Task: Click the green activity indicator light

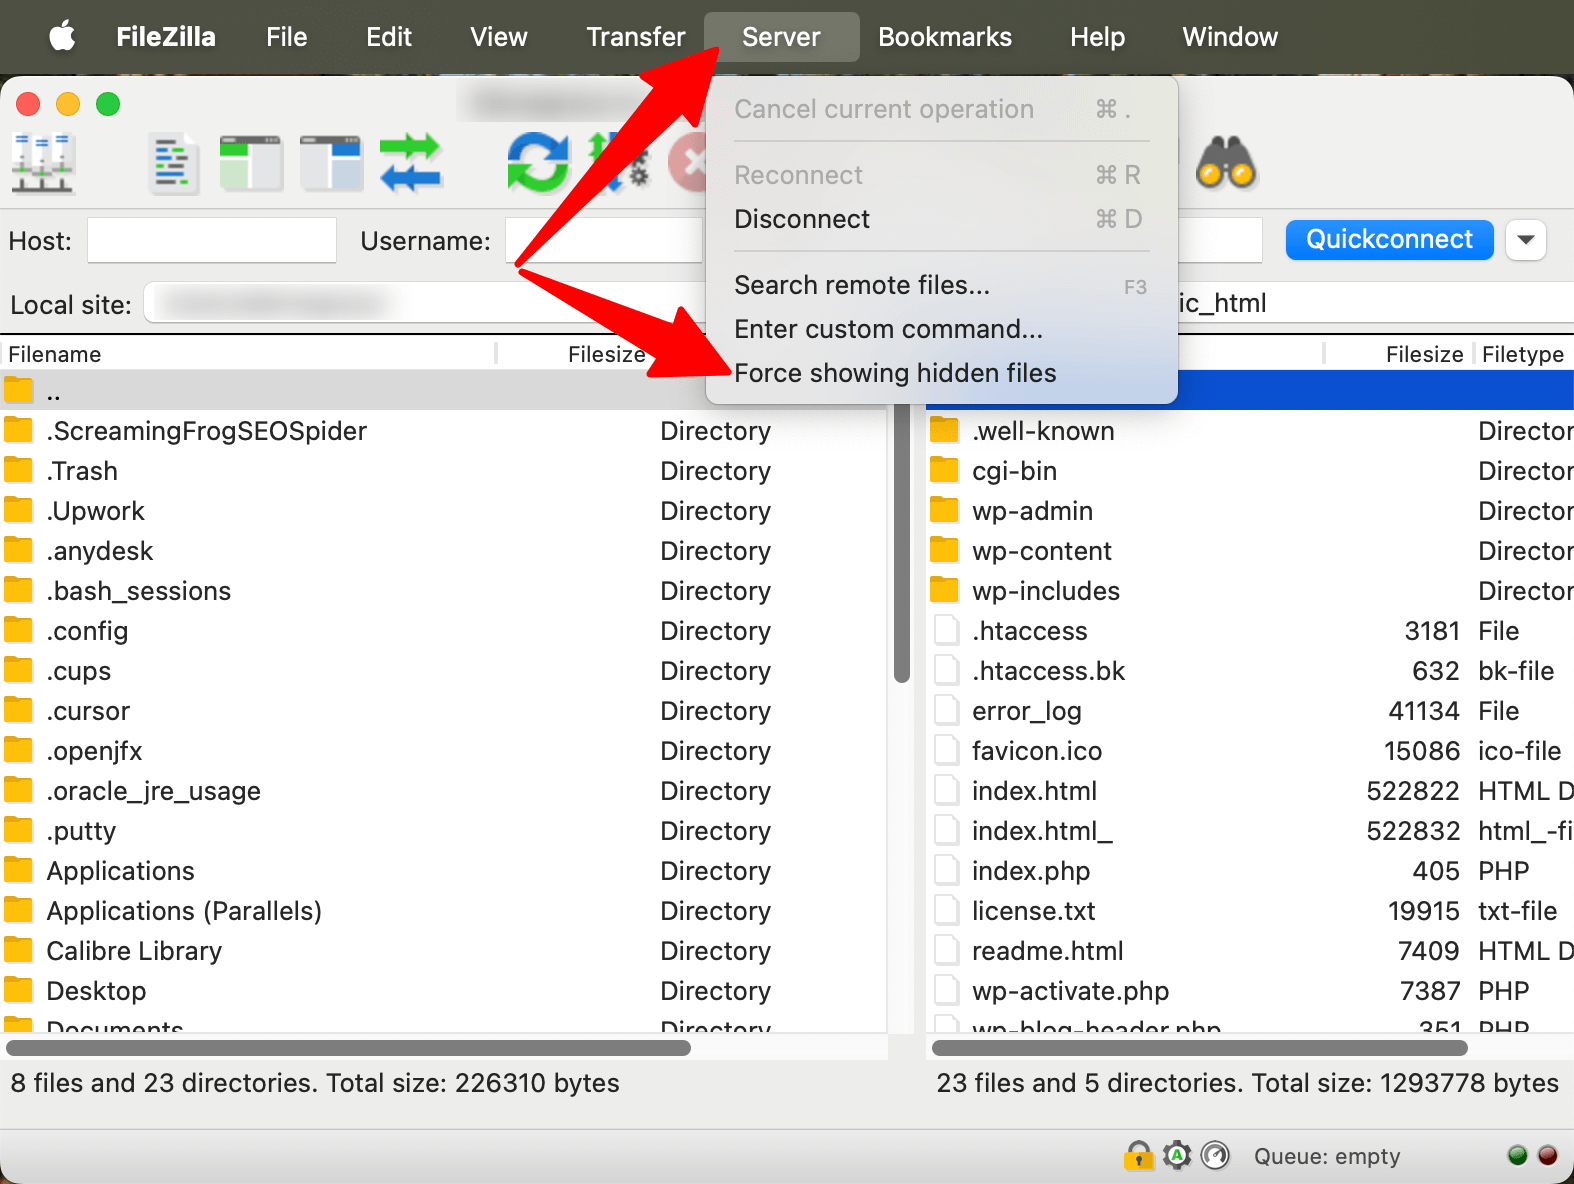Action: (x=1518, y=1155)
